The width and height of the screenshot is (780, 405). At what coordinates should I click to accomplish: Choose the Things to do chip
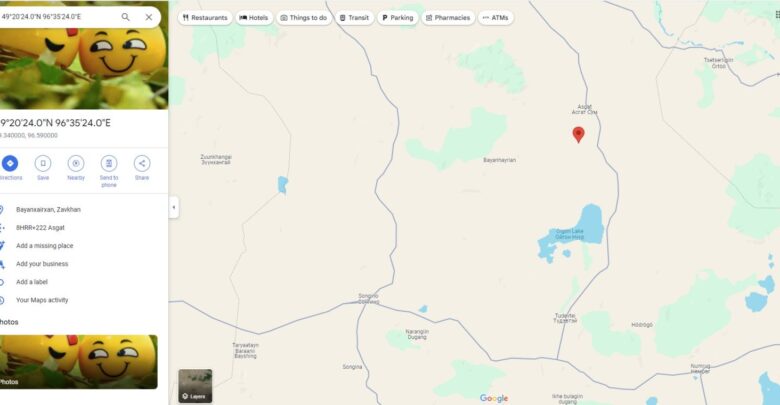coord(304,17)
